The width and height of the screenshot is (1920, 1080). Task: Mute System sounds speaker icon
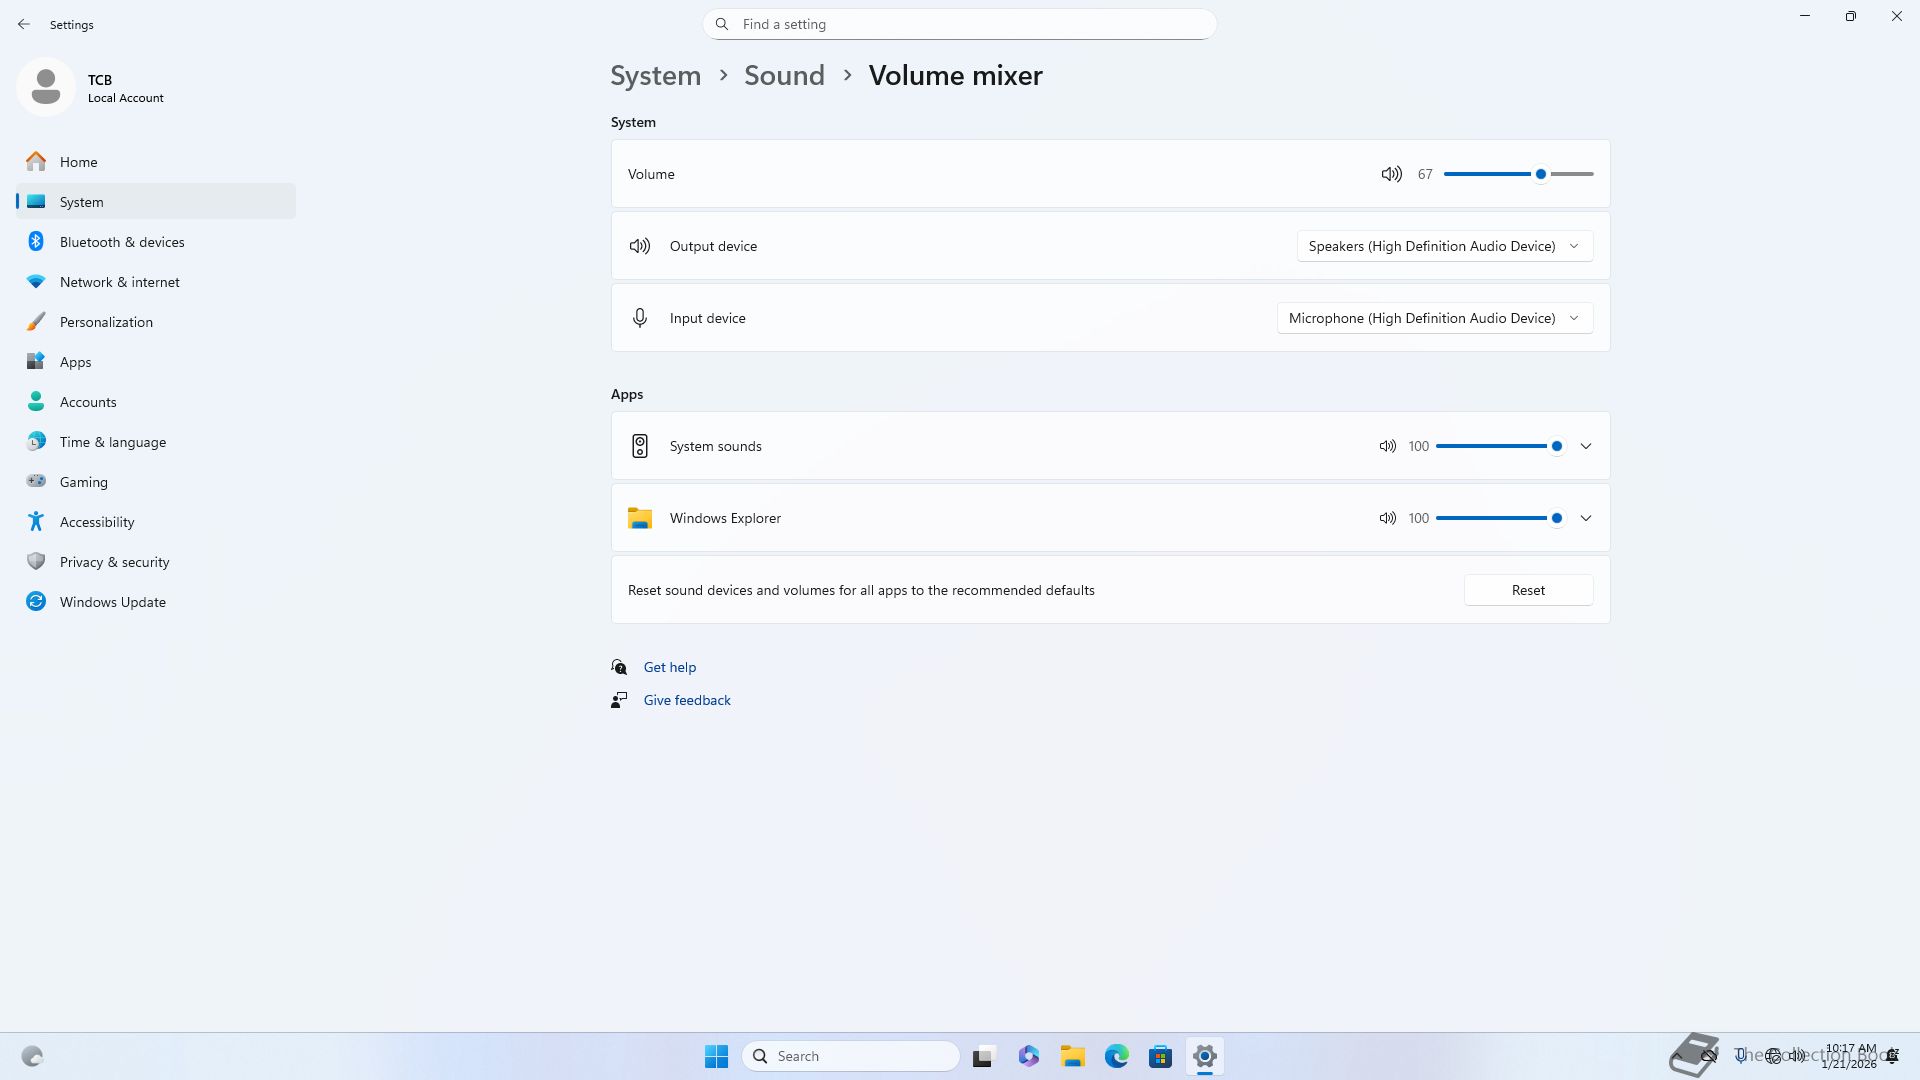[1387, 446]
